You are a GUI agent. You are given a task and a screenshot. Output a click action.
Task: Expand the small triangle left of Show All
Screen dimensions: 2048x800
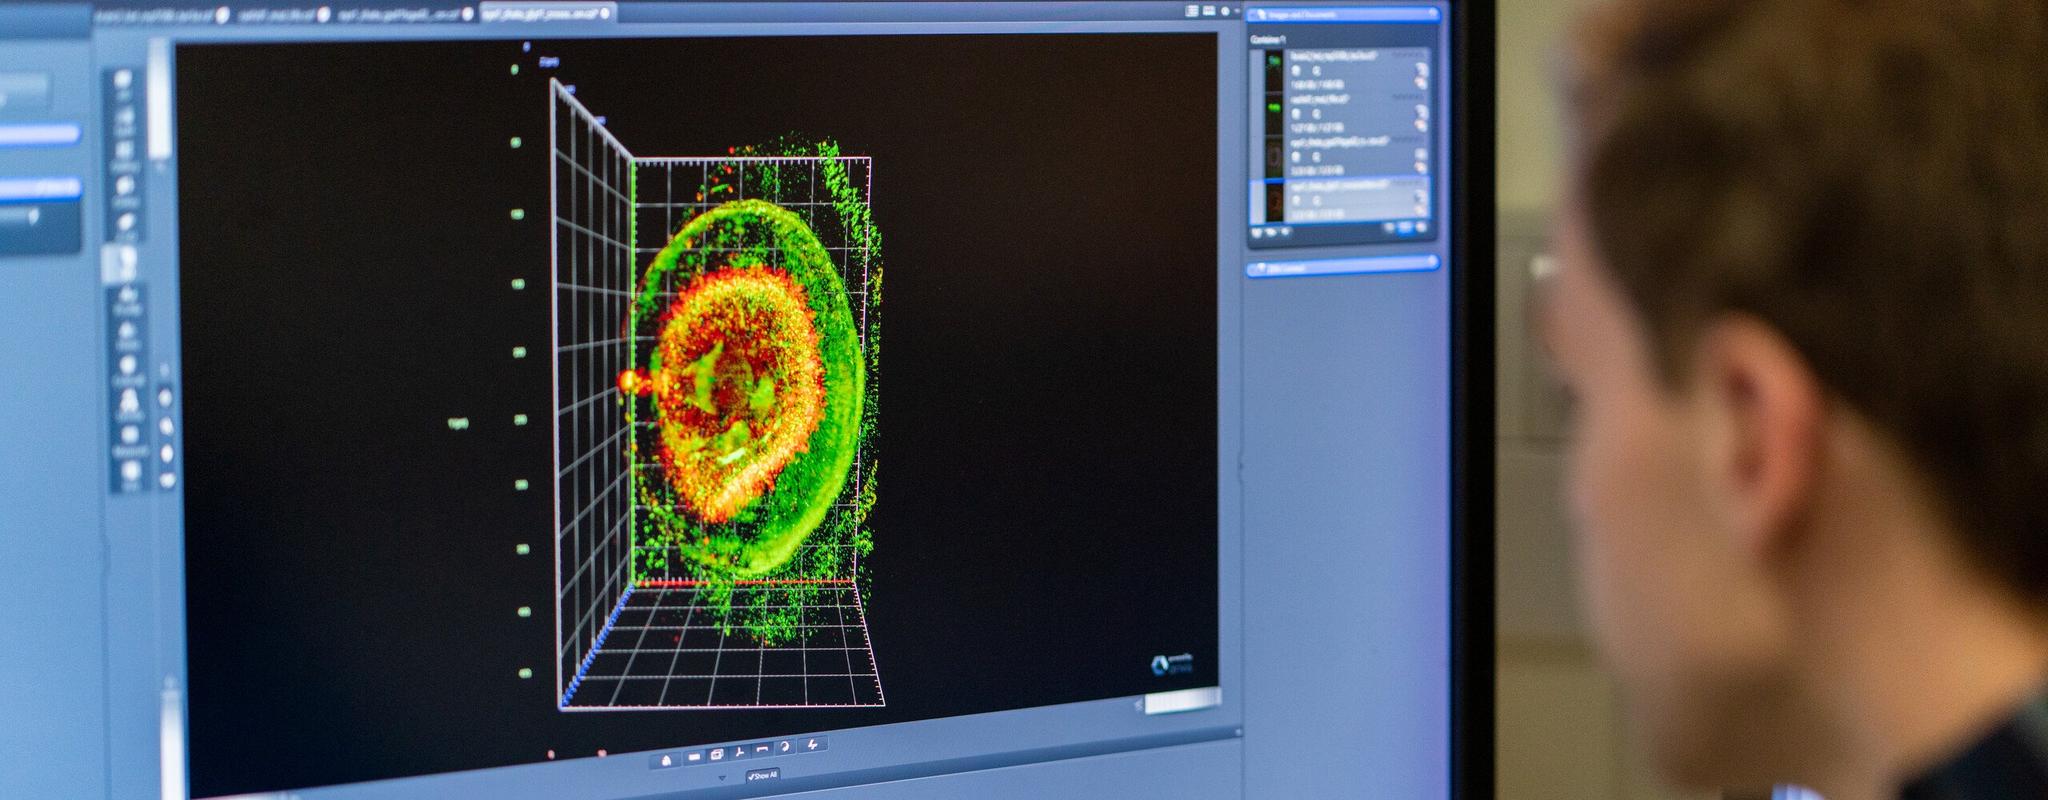coord(722,777)
